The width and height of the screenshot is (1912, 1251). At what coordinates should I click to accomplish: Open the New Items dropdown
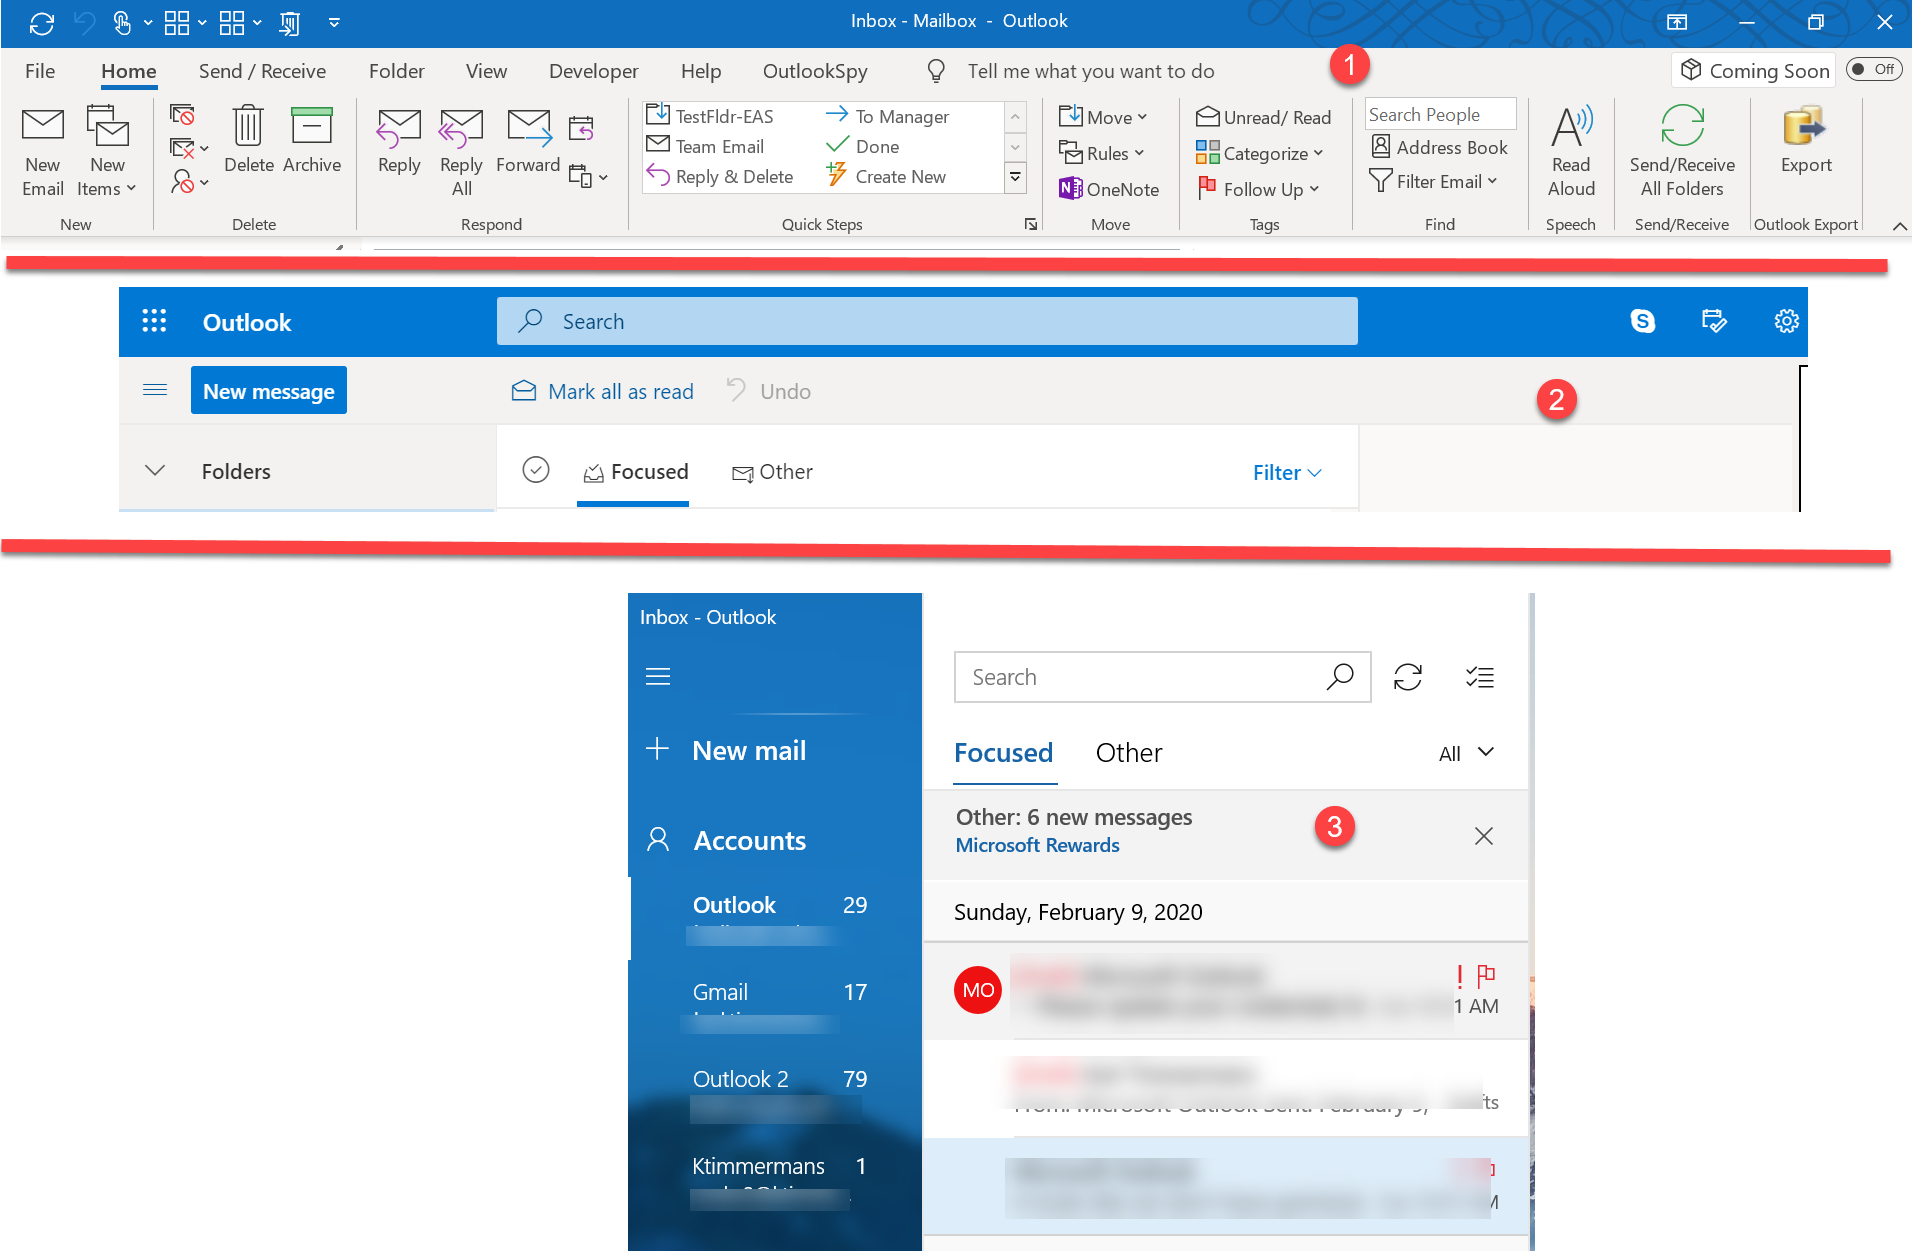(107, 152)
